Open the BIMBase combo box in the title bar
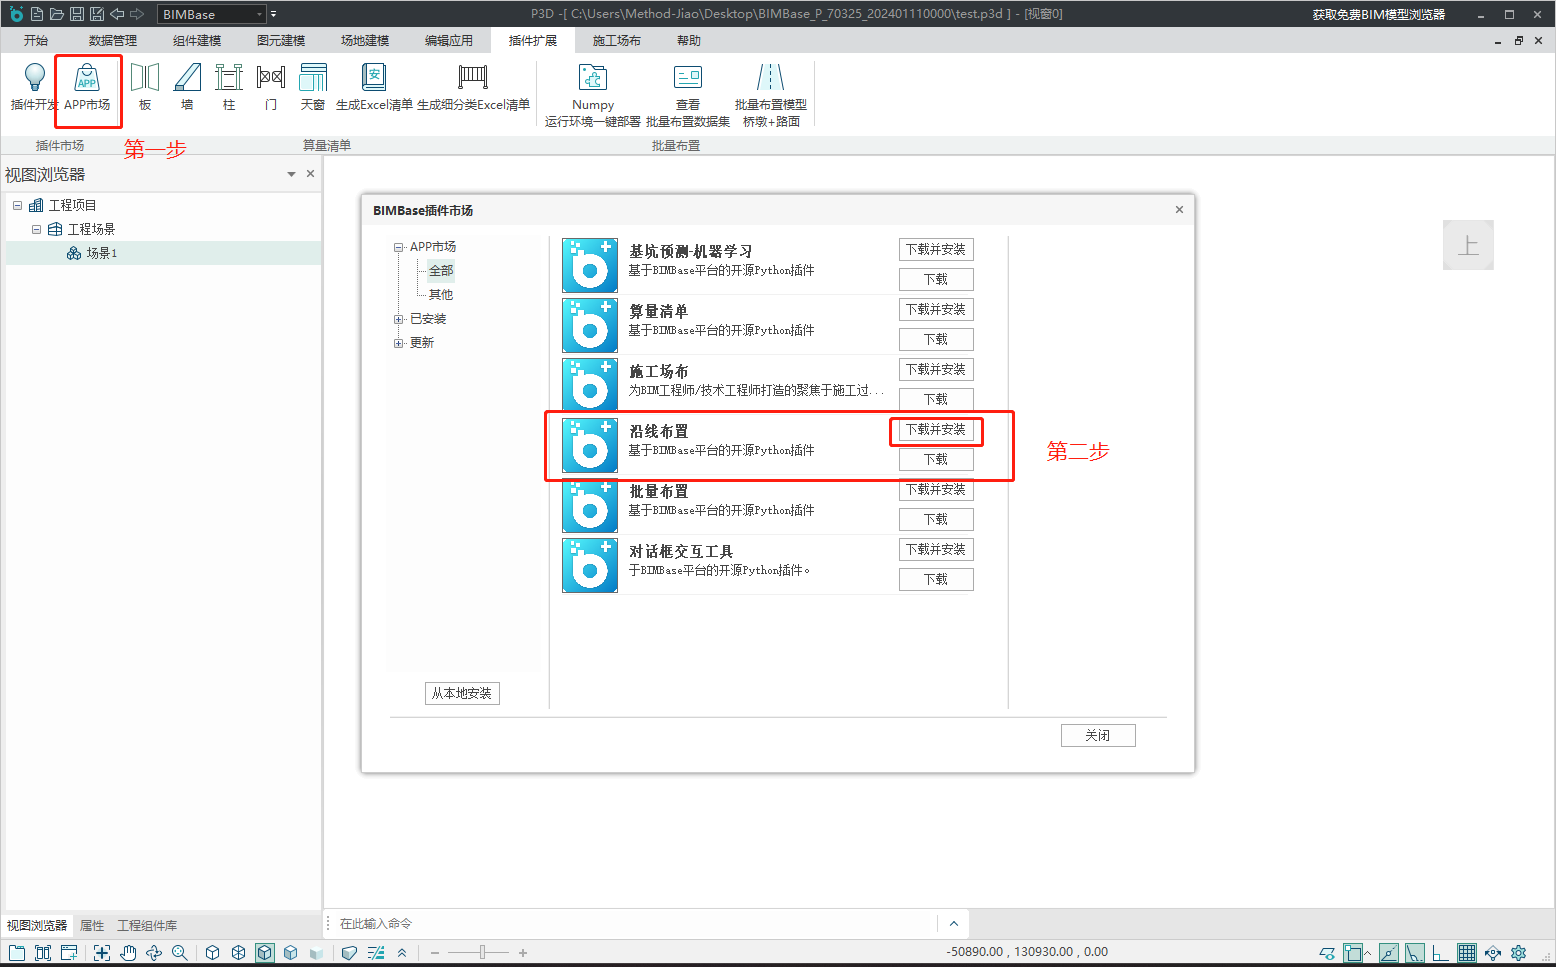 click(x=213, y=14)
